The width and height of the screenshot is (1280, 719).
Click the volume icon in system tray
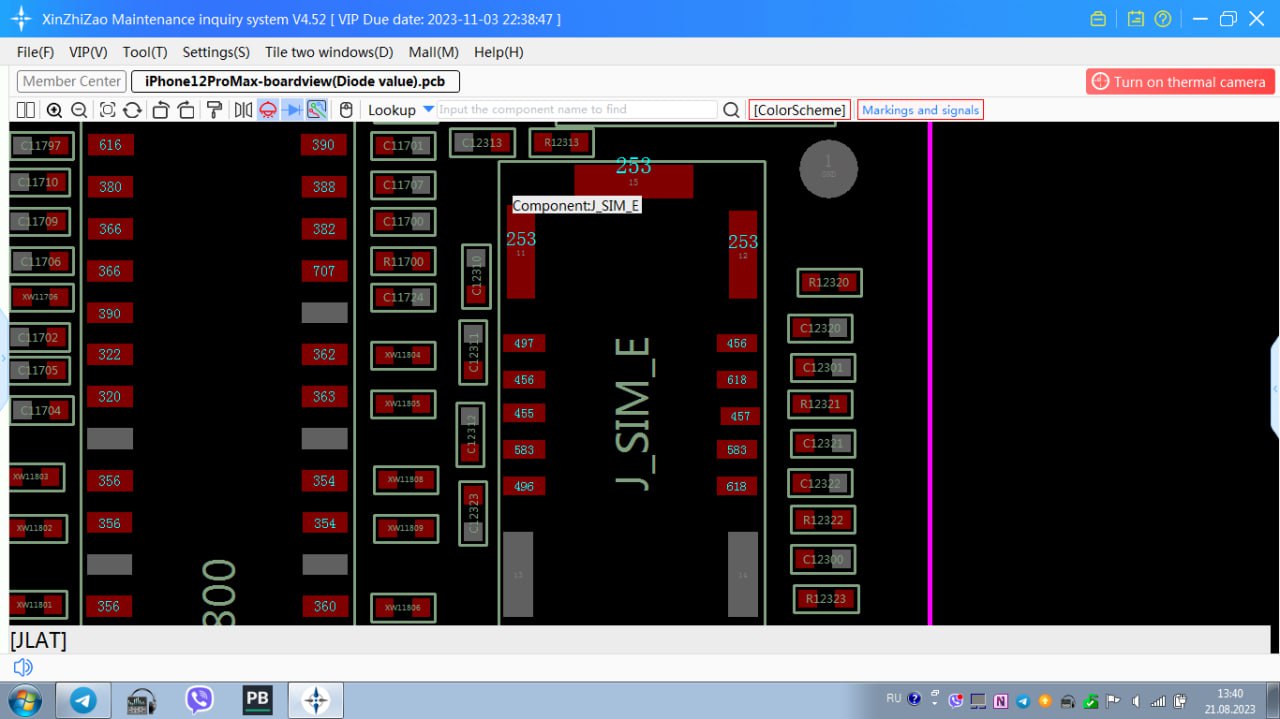(1135, 701)
